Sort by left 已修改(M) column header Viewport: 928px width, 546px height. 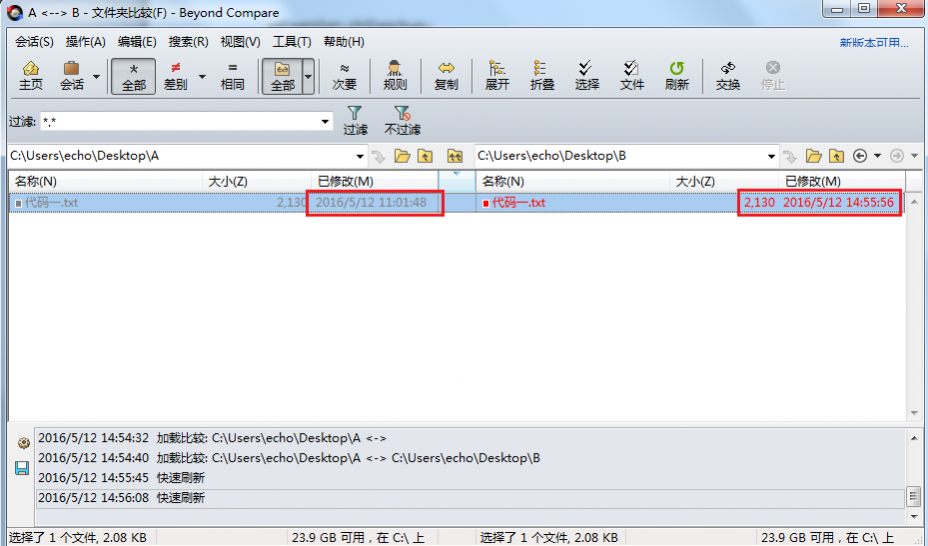tap(375, 181)
